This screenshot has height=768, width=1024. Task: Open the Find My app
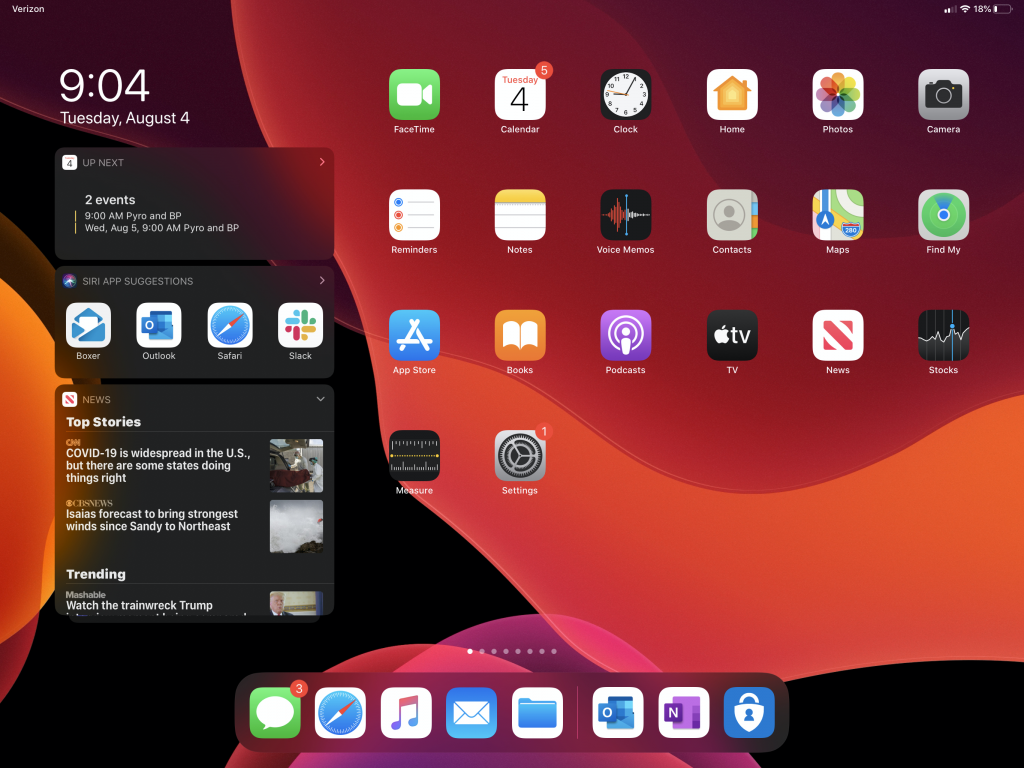click(943, 215)
